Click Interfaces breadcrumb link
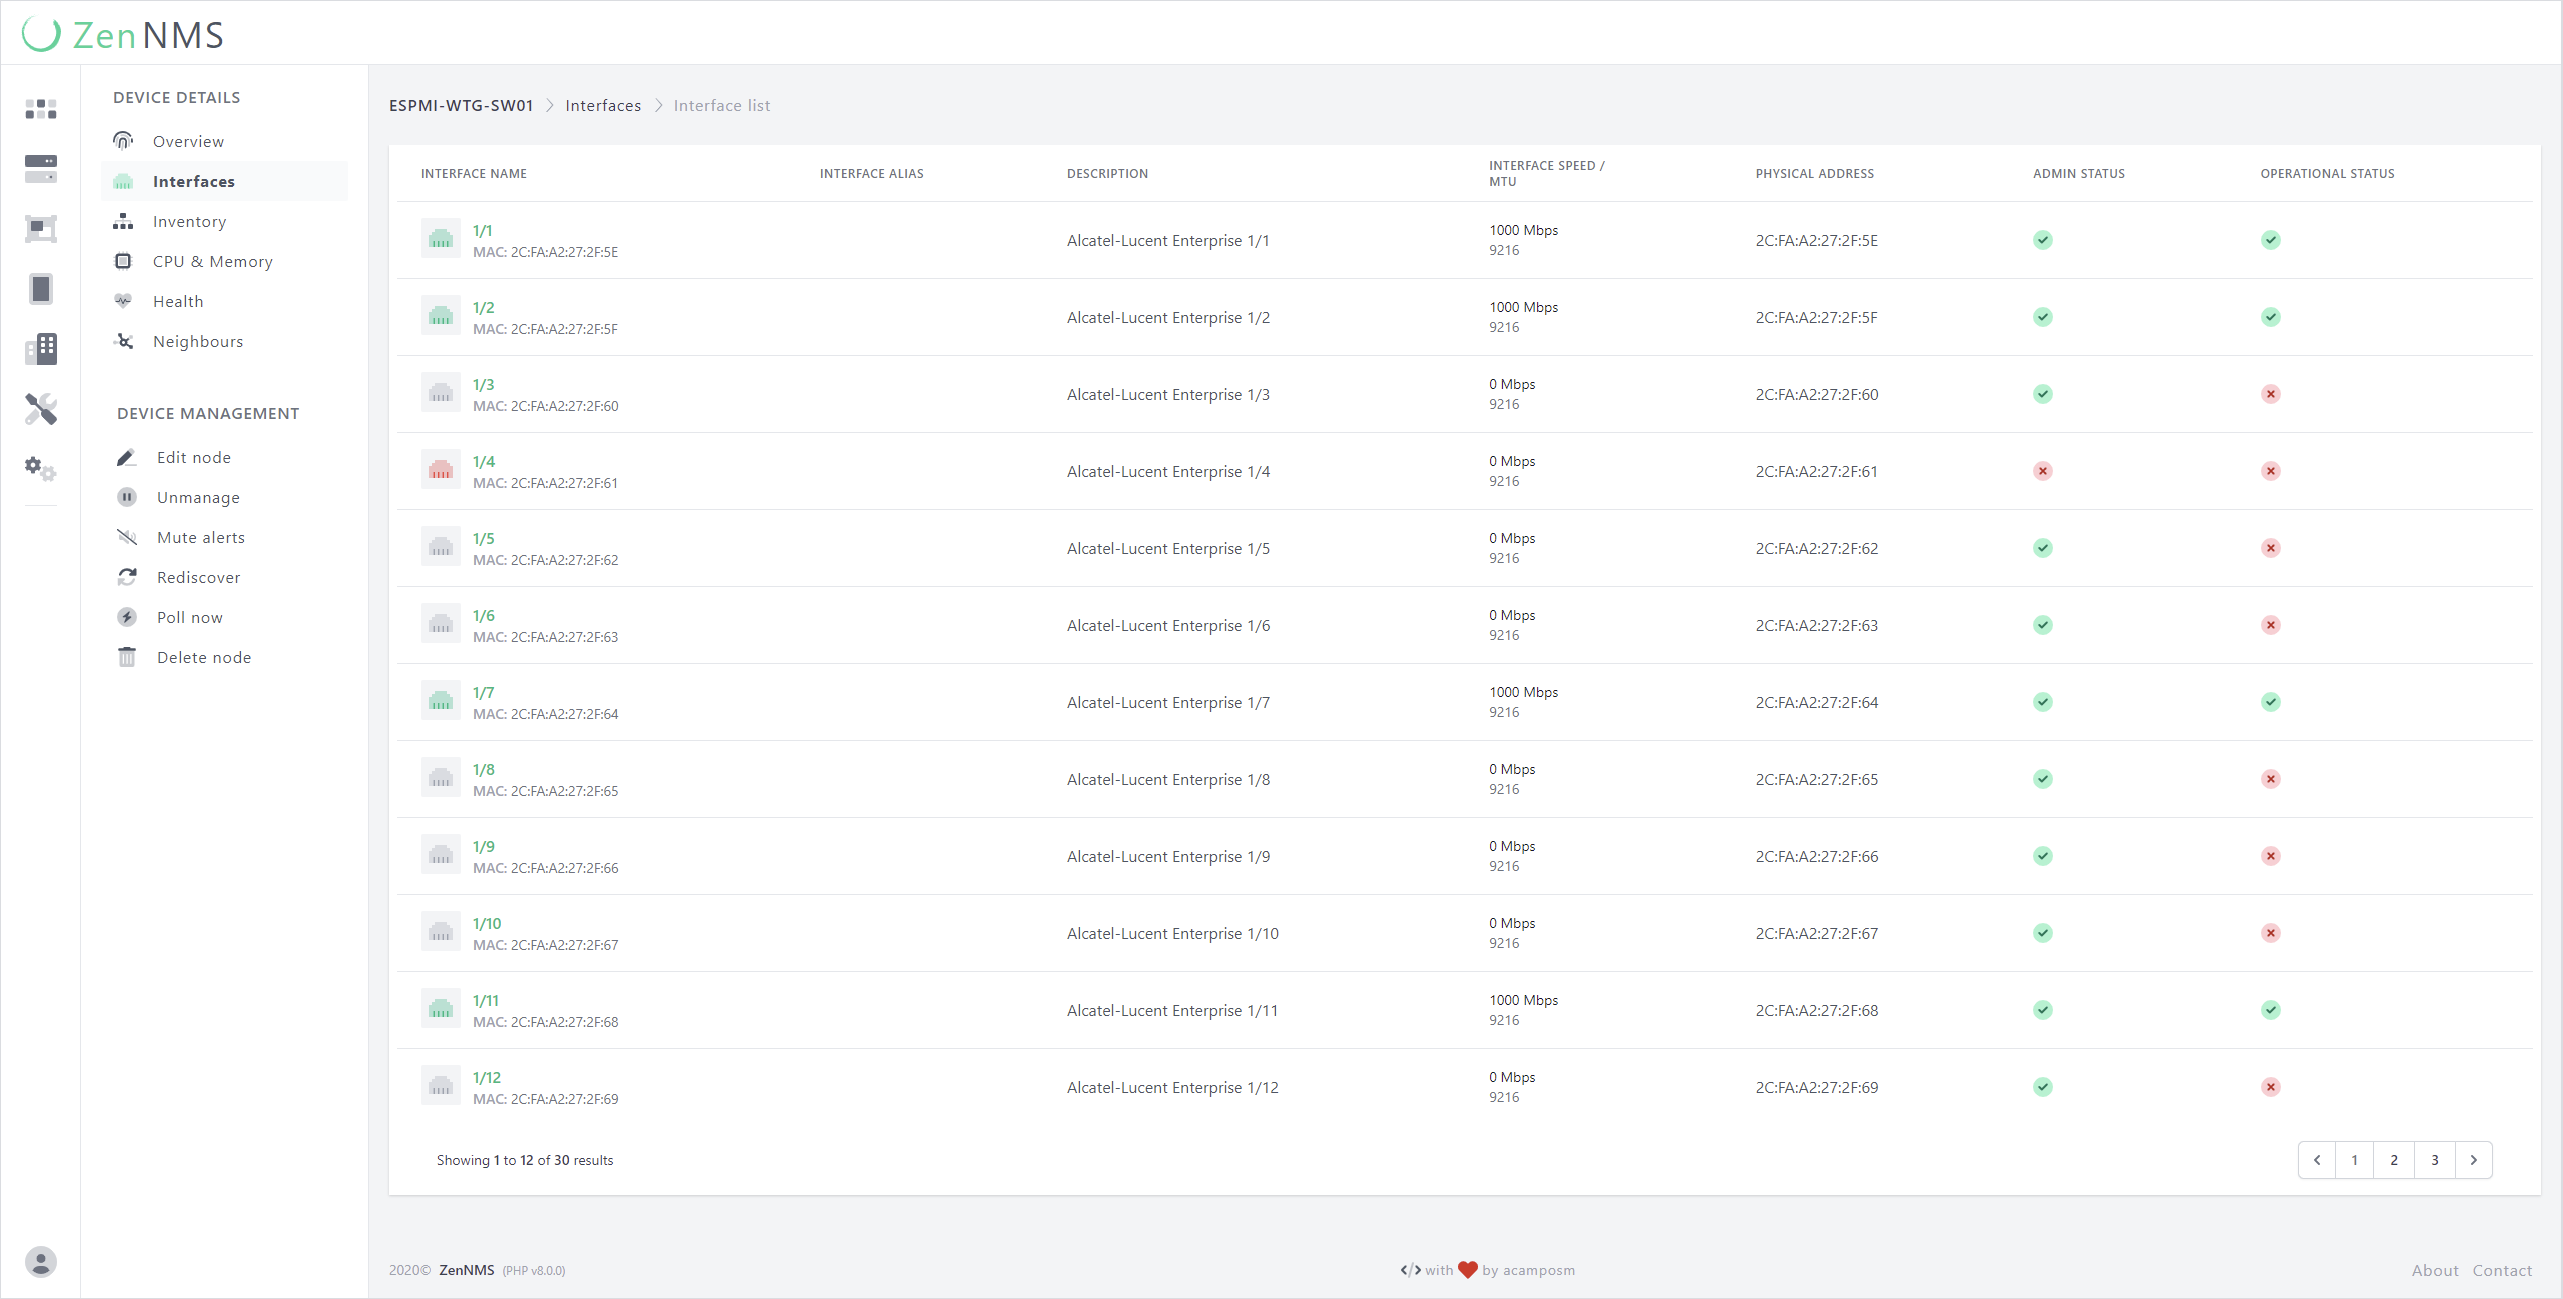Screen dimensions: 2563x1299 (603, 106)
